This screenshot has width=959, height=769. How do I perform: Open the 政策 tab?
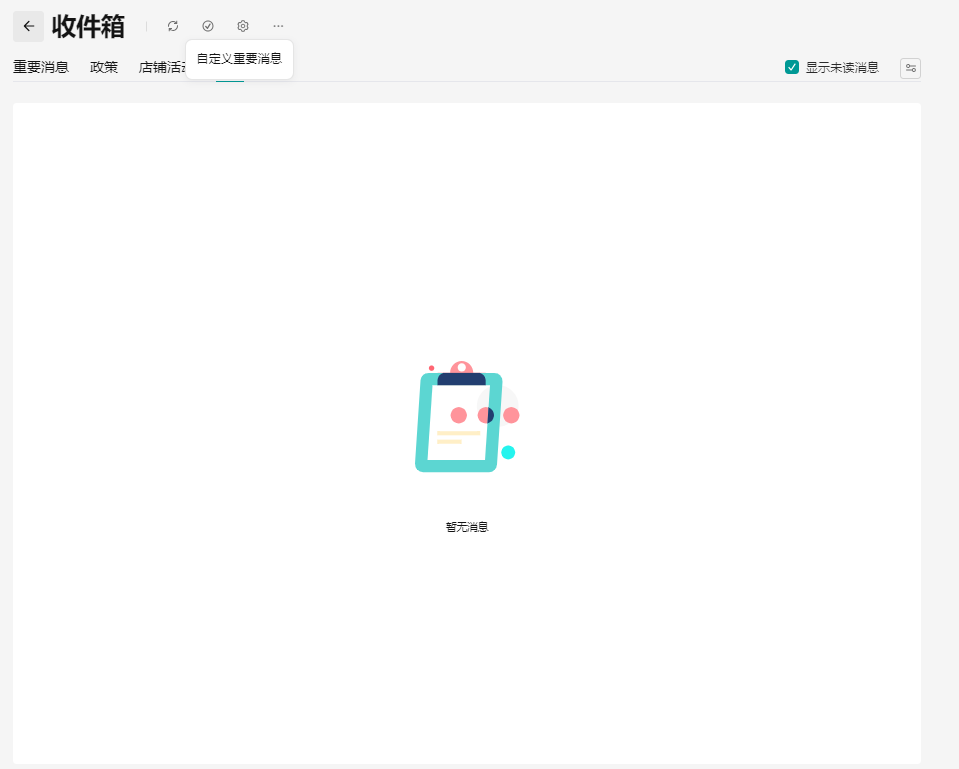coord(104,68)
